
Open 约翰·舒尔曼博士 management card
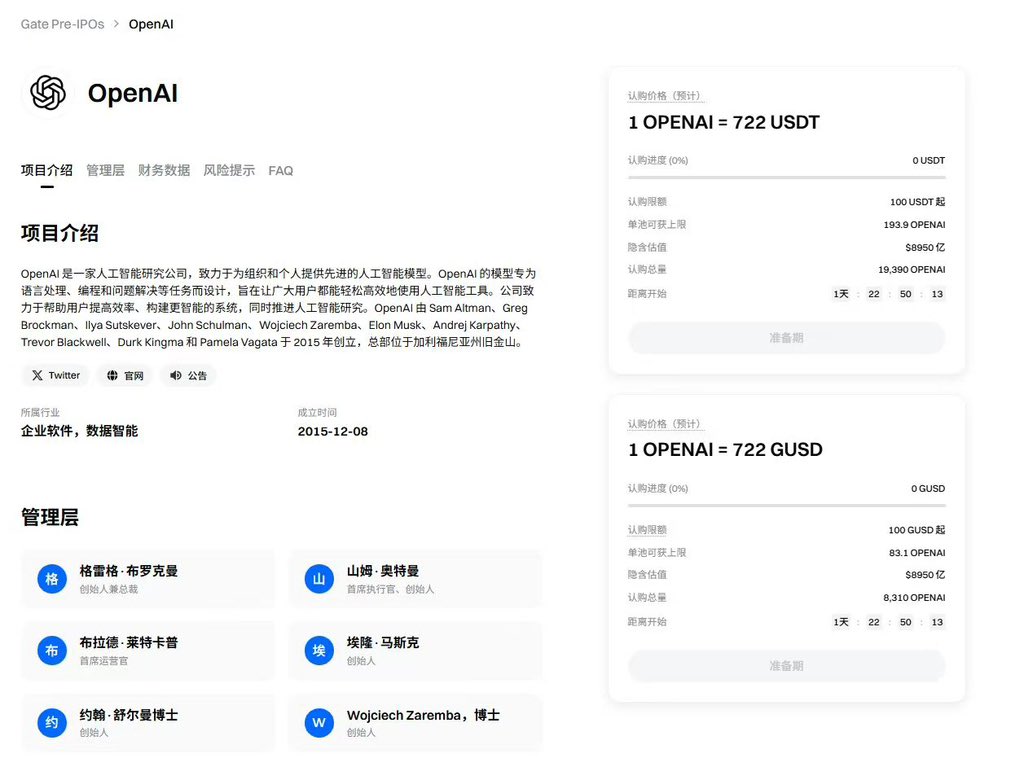click(x=148, y=723)
